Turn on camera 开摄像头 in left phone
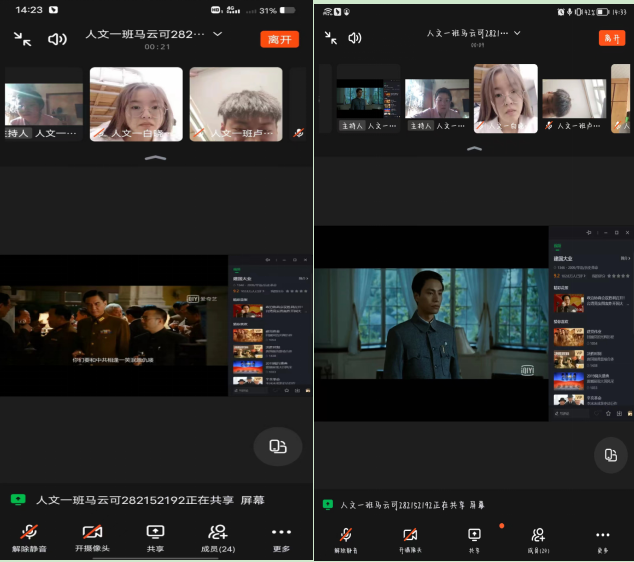The width and height of the screenshot is (634, 562). (x=92, y=539)
